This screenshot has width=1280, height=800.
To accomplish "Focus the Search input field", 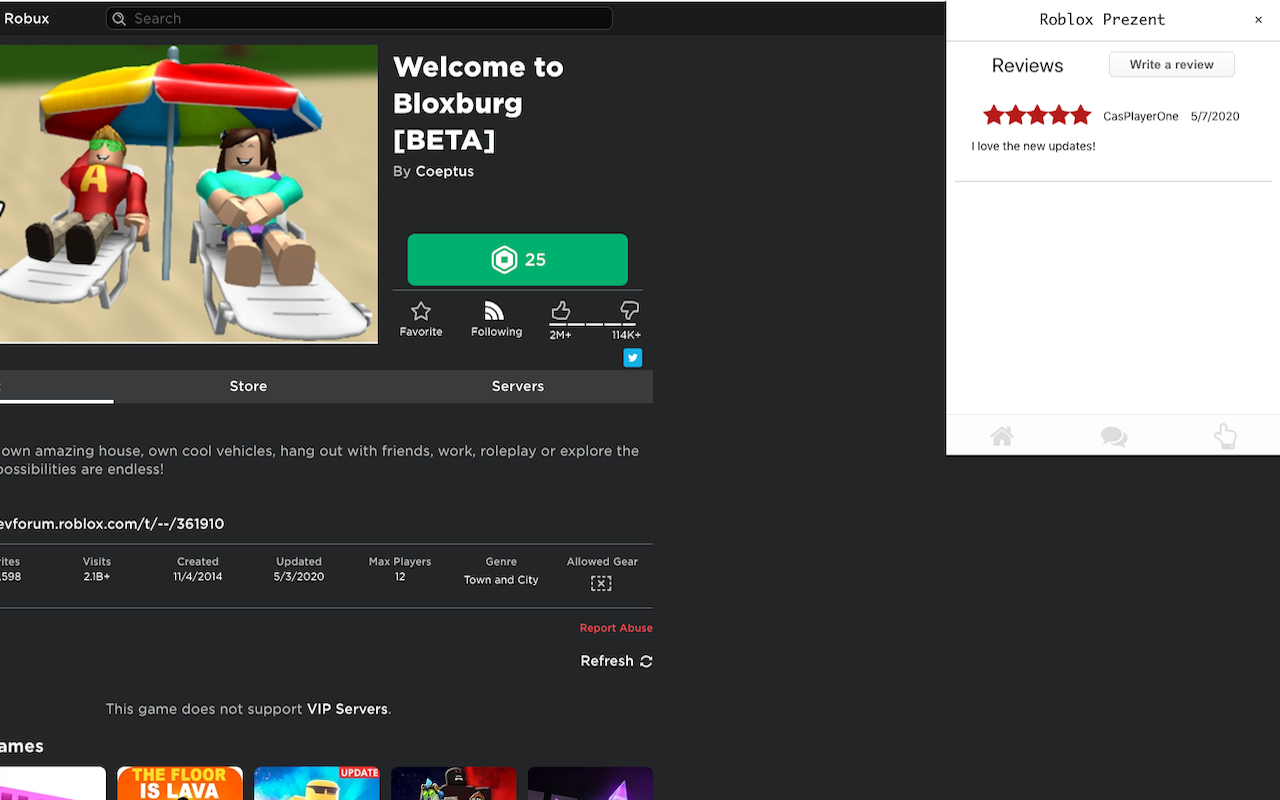I will pyautogui.click(x=359, y=18).
